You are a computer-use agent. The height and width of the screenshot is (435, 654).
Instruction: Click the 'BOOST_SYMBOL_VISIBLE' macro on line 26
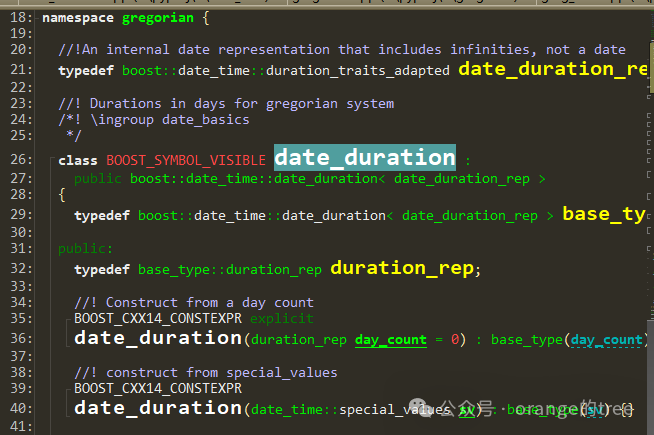pos(186,161)
